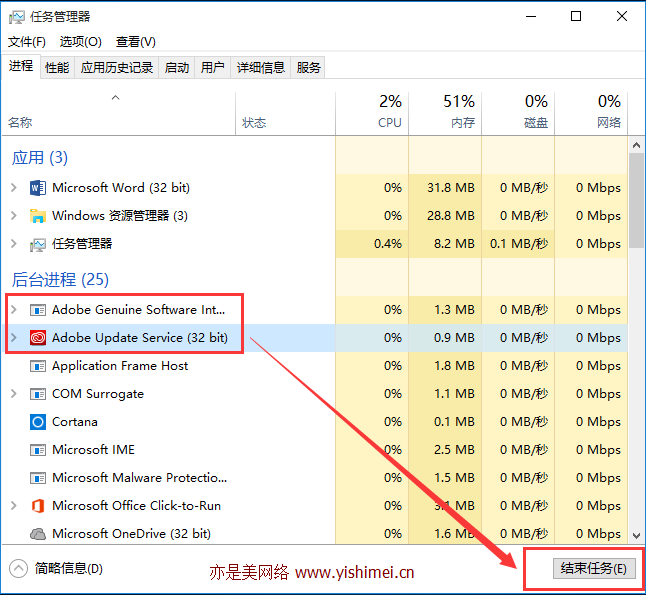Switch to the 应用历史记录 tab
Viewport: 646px width, 595px height.
117,67
